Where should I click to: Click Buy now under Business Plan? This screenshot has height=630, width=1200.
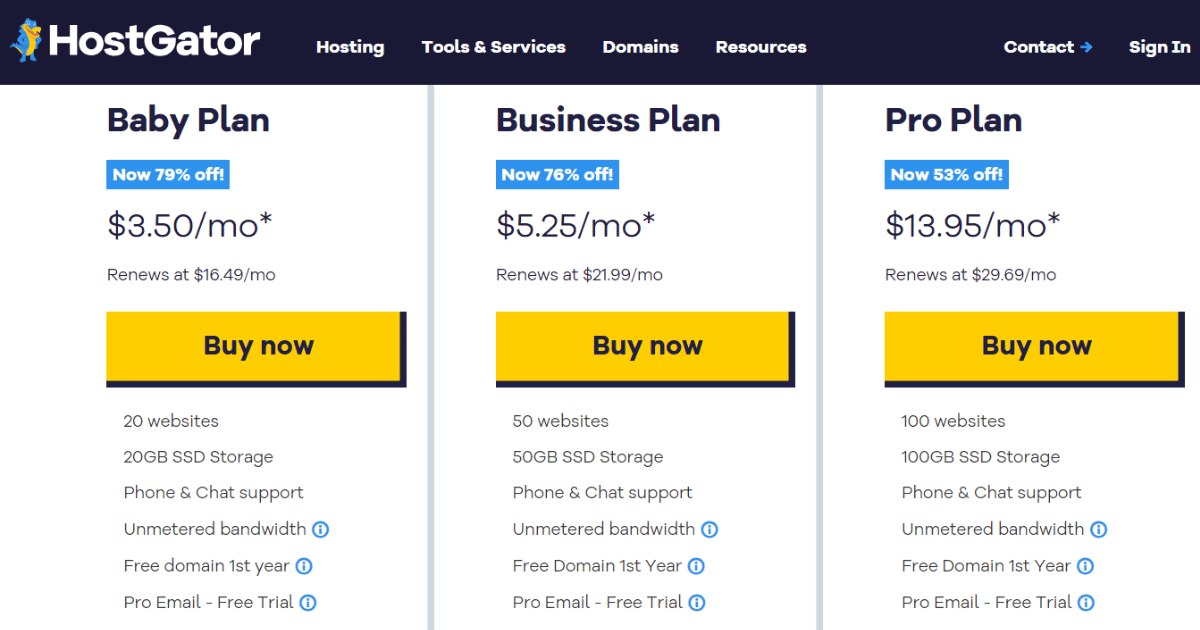click(644, 347)
